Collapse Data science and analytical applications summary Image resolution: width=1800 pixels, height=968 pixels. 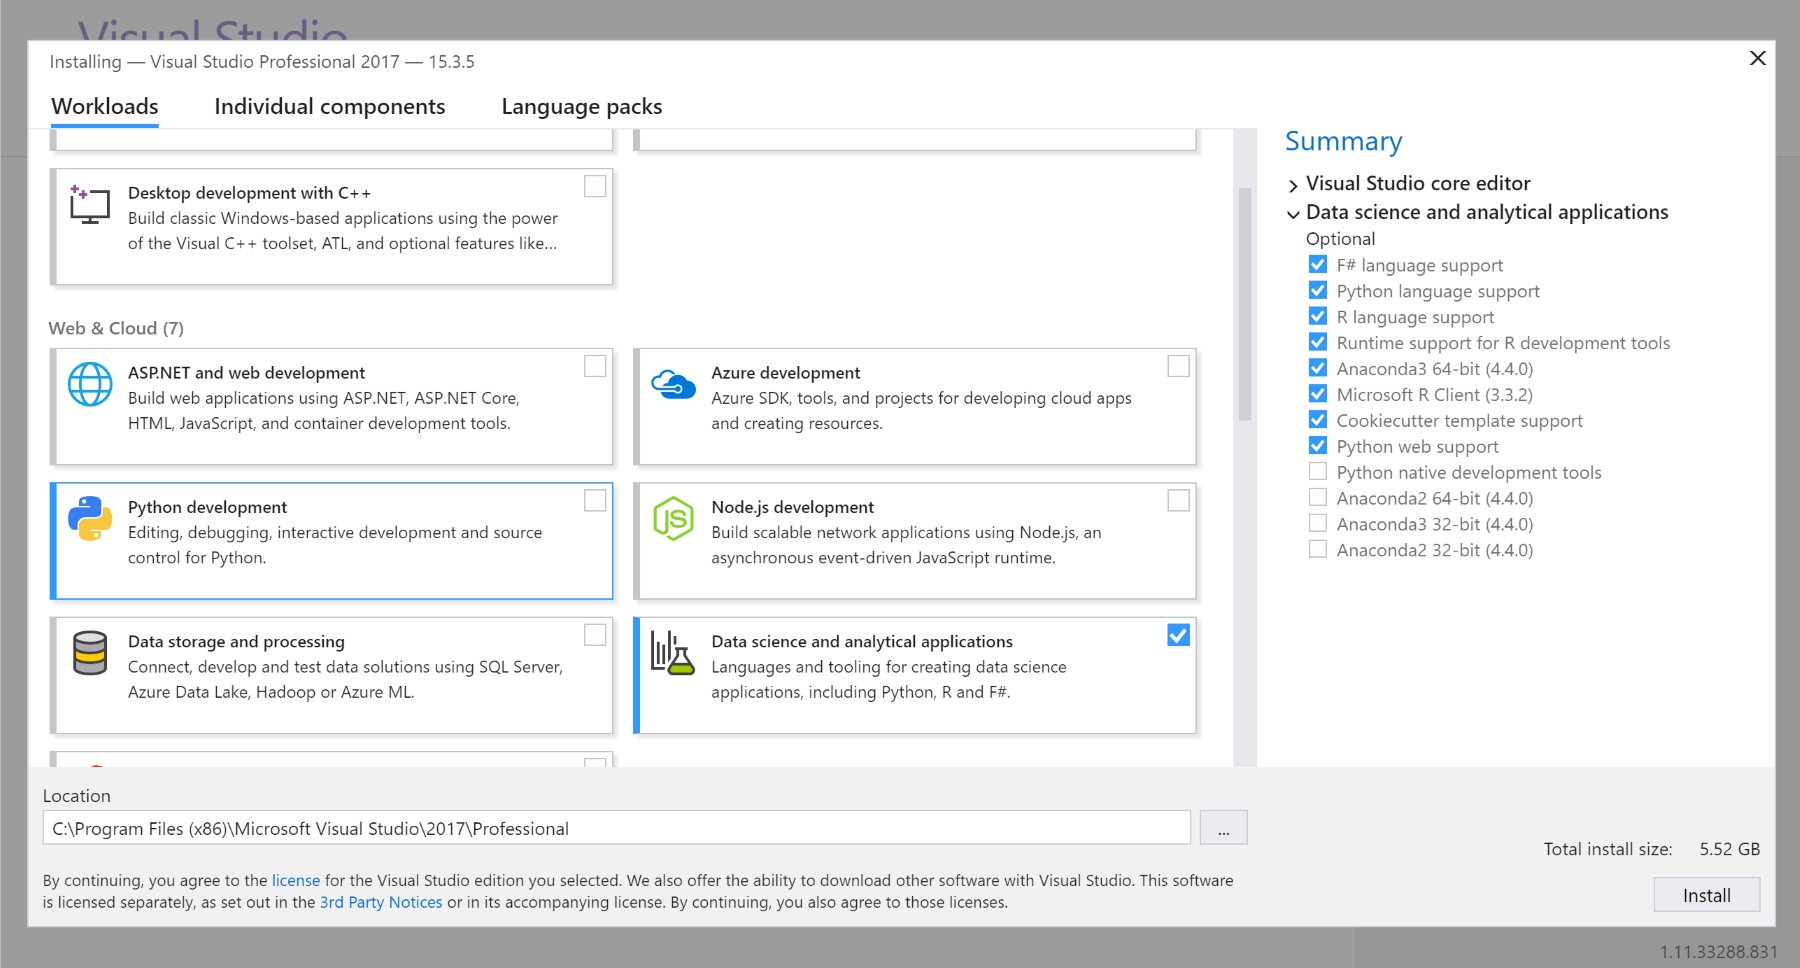(1293, 214)
